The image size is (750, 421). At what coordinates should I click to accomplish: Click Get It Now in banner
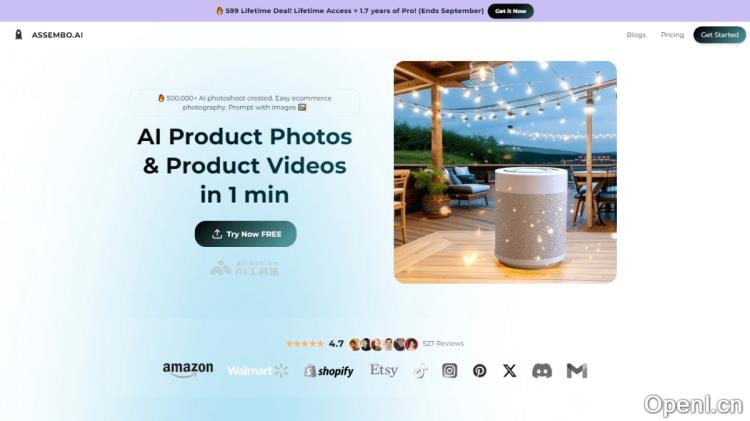[x=510, y=11]
